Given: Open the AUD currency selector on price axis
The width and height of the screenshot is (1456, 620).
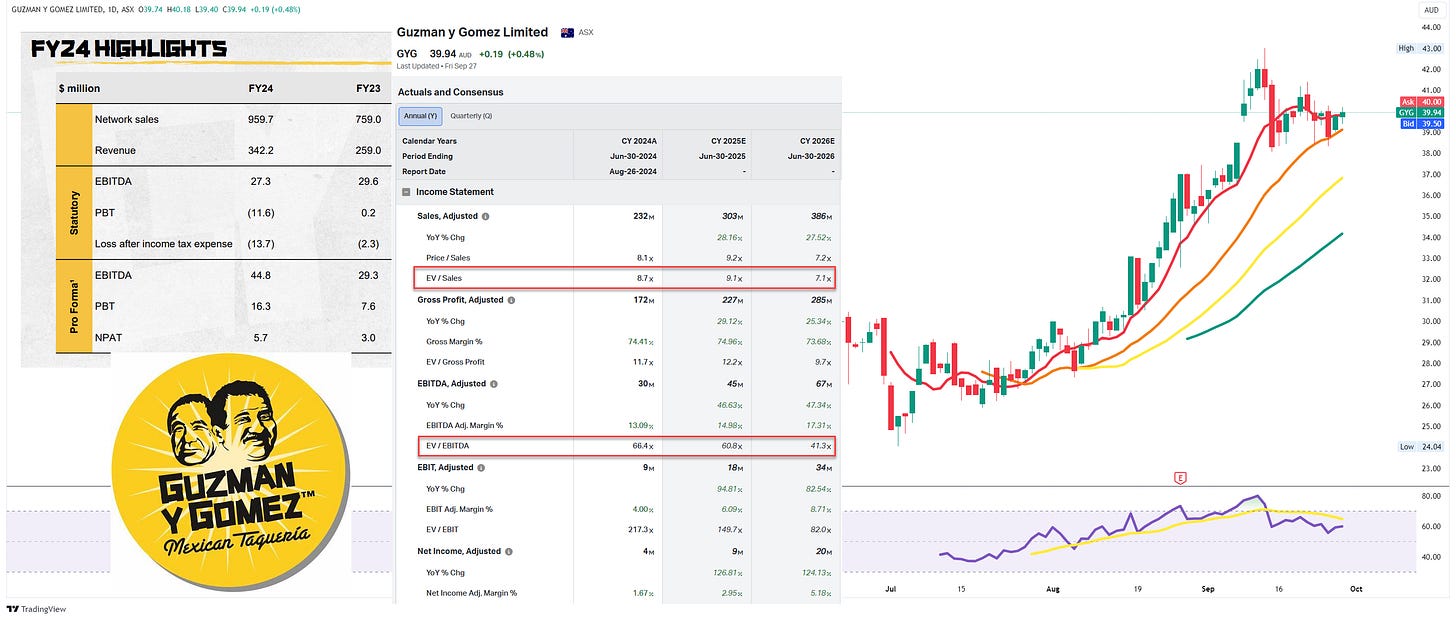Looking at the screenshot, I should click(x=1430, y=10).
